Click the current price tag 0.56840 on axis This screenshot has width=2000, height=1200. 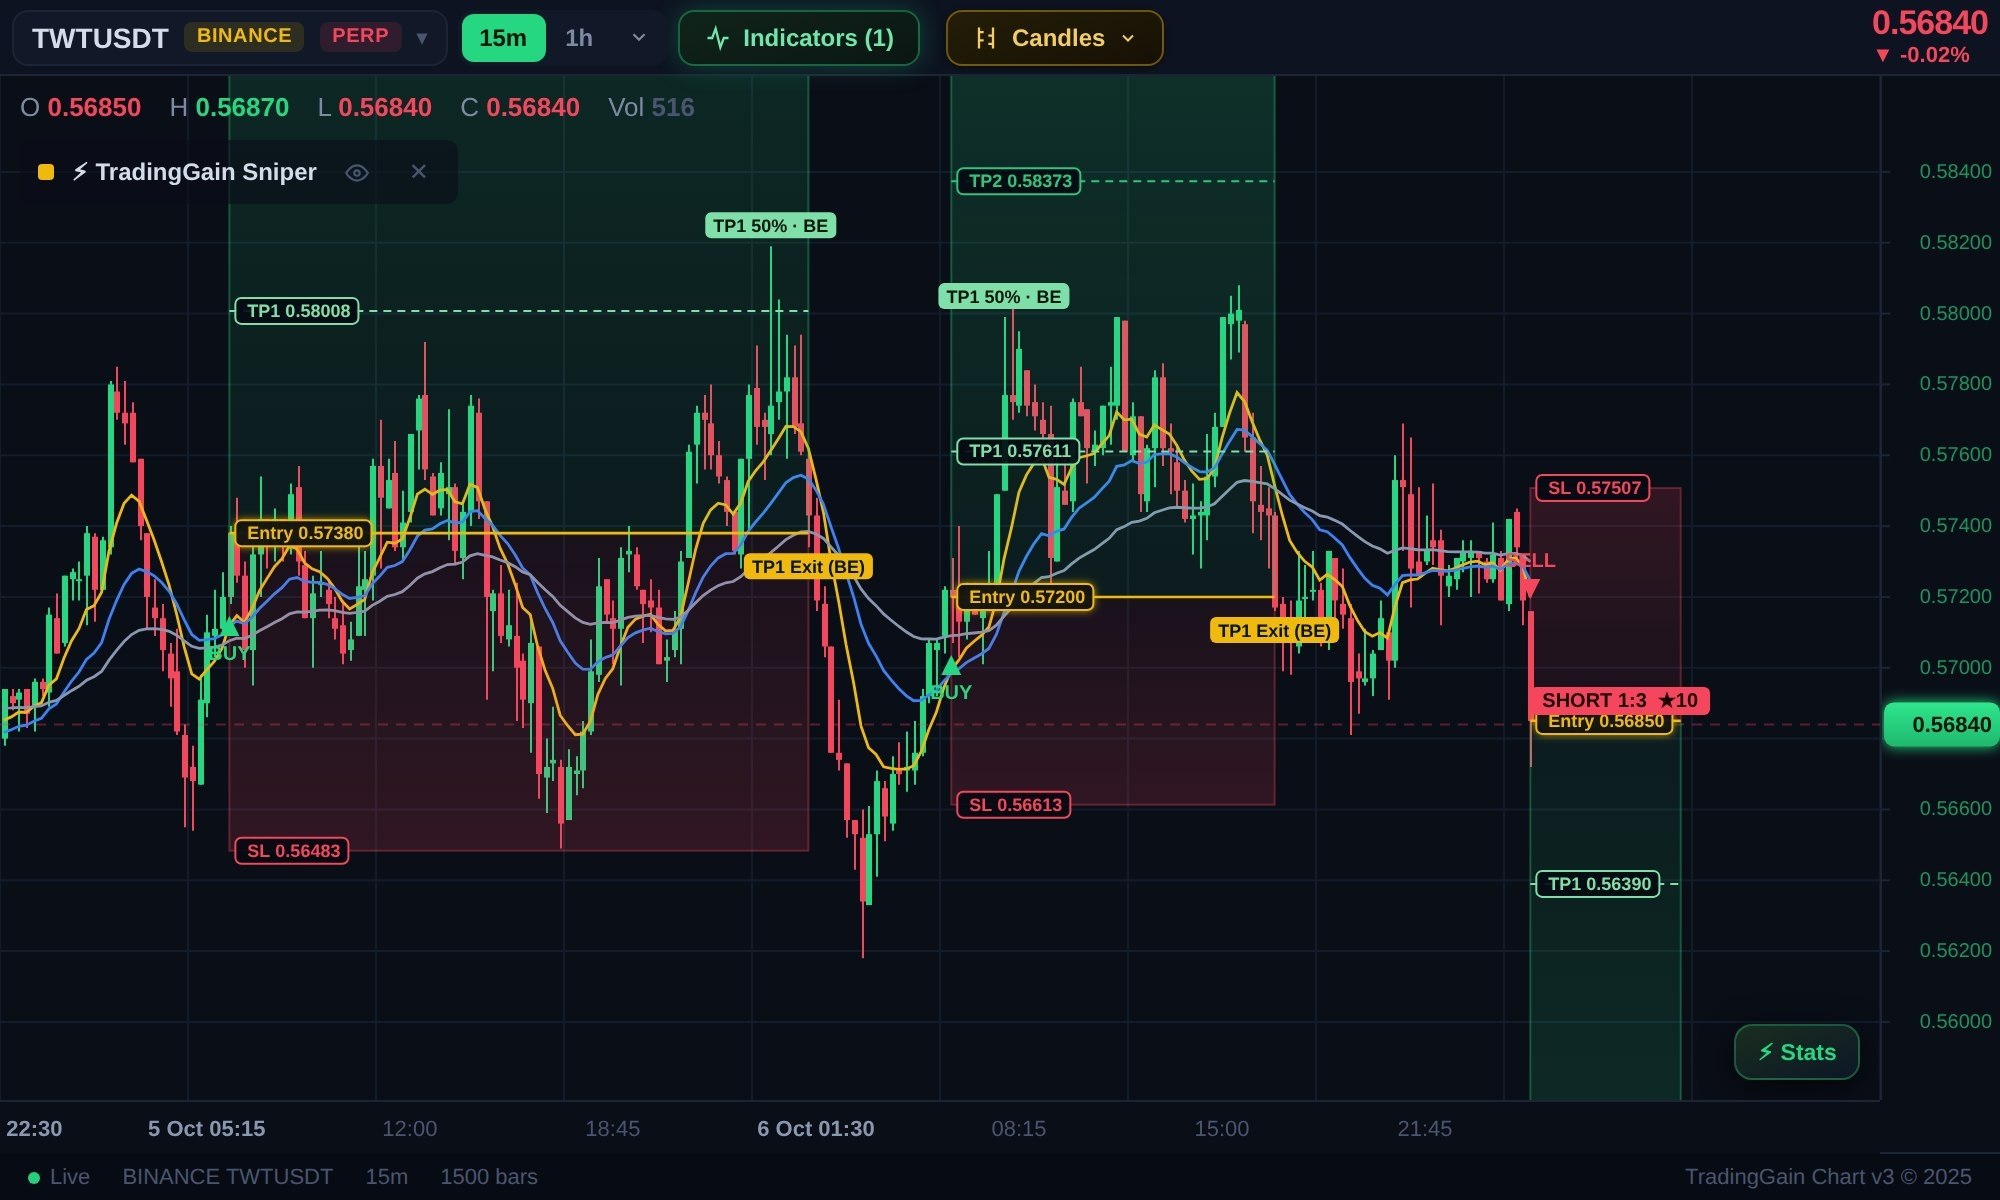1941,725
